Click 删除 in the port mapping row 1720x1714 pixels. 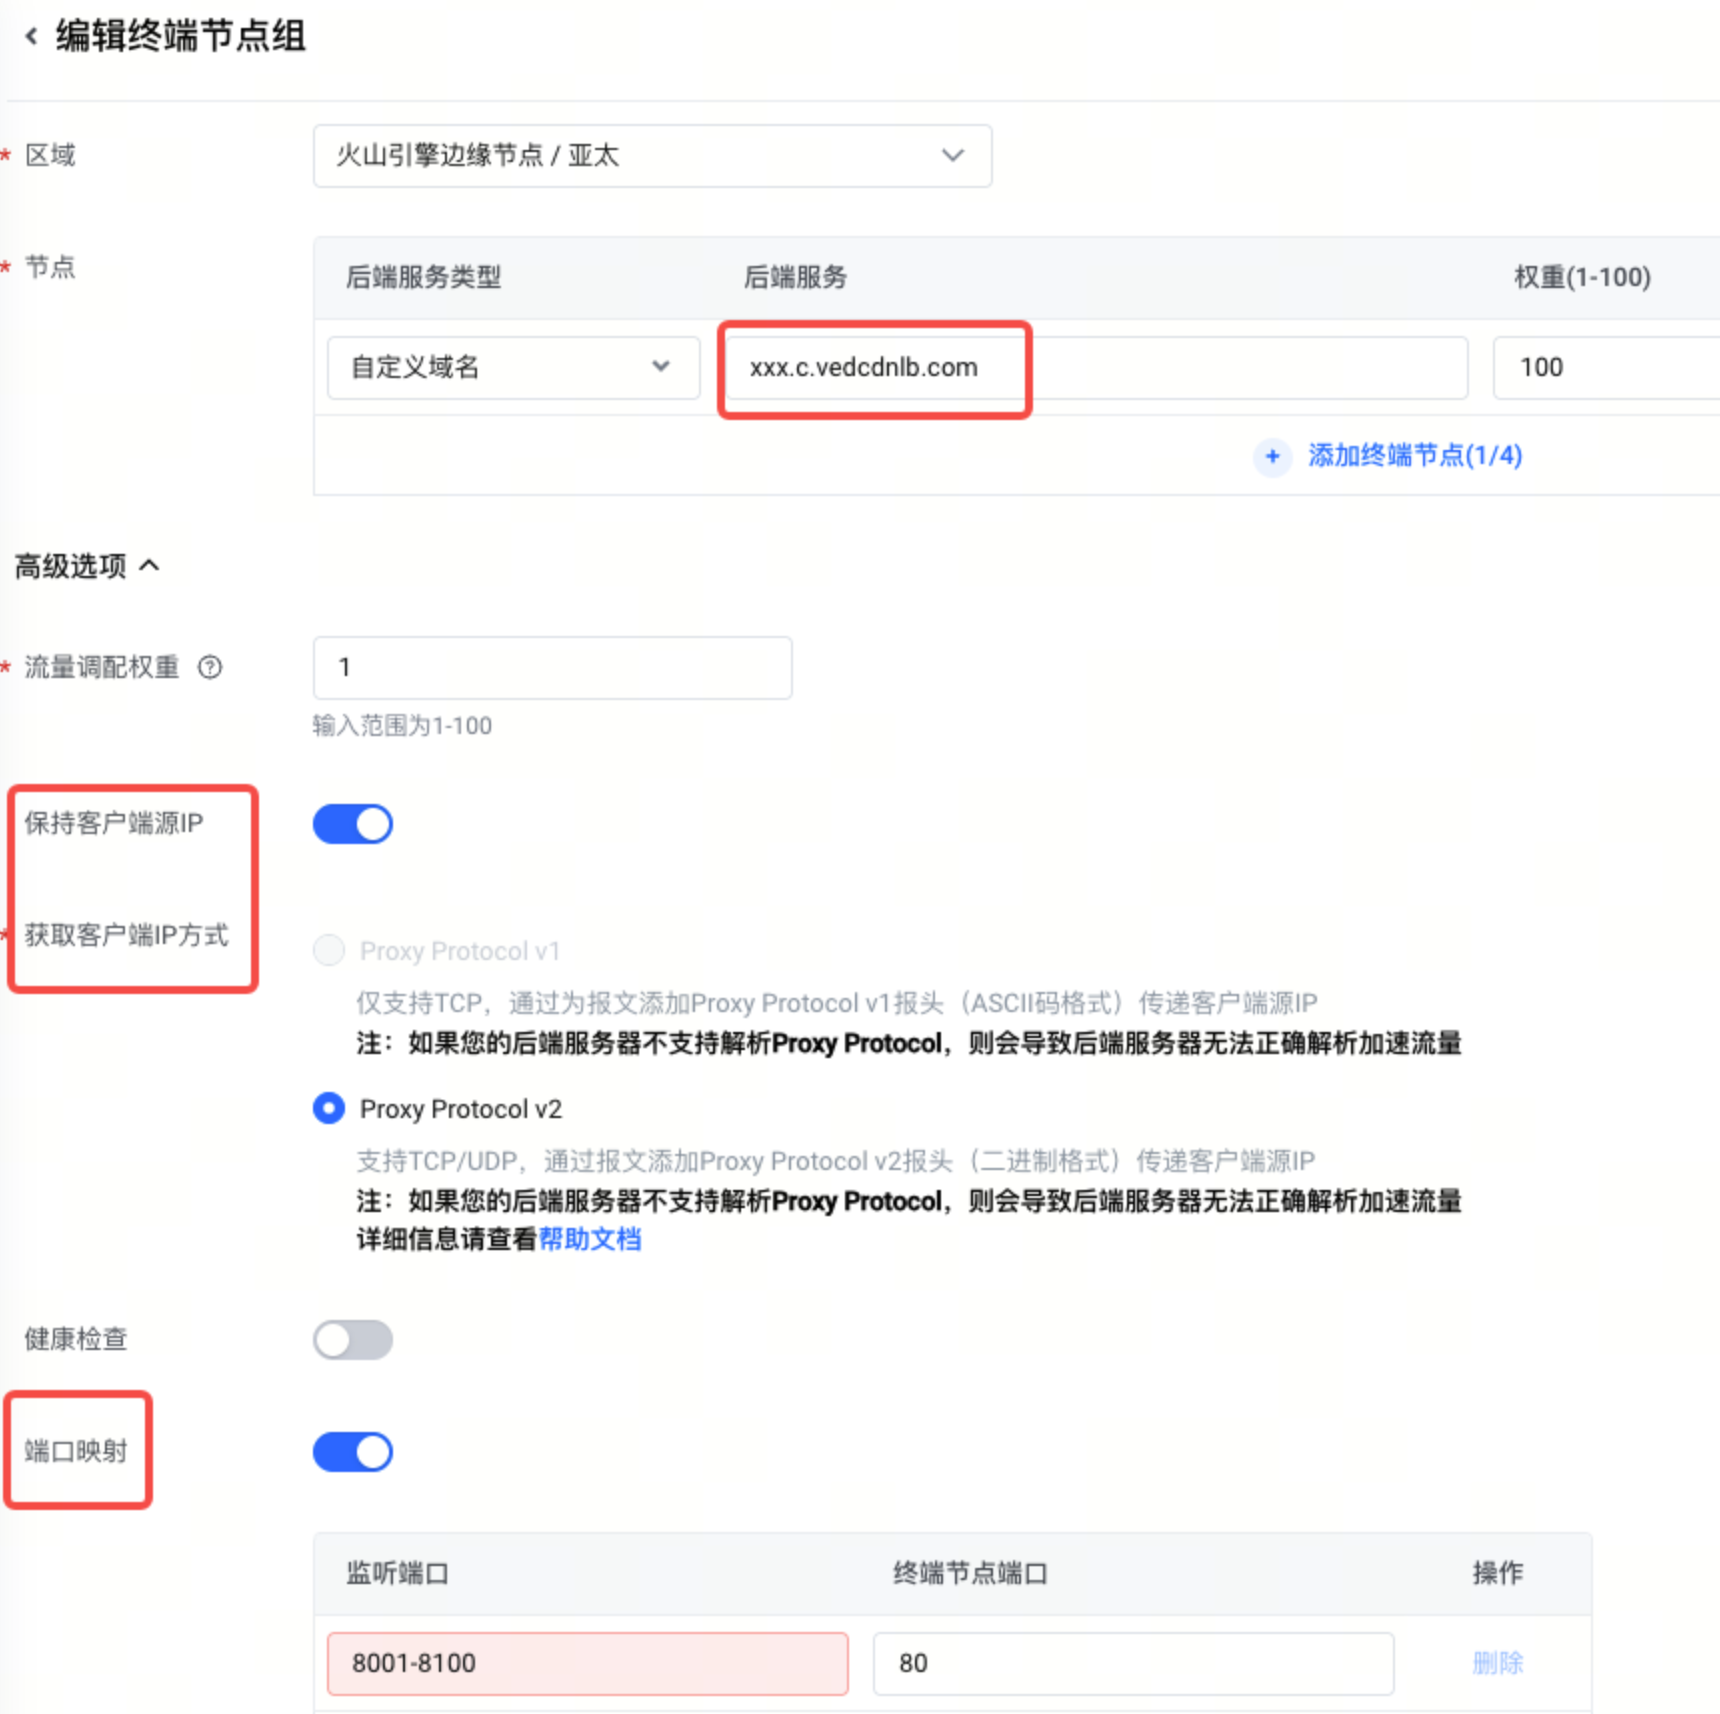pyautogui.click(x=1497, y=1662)
